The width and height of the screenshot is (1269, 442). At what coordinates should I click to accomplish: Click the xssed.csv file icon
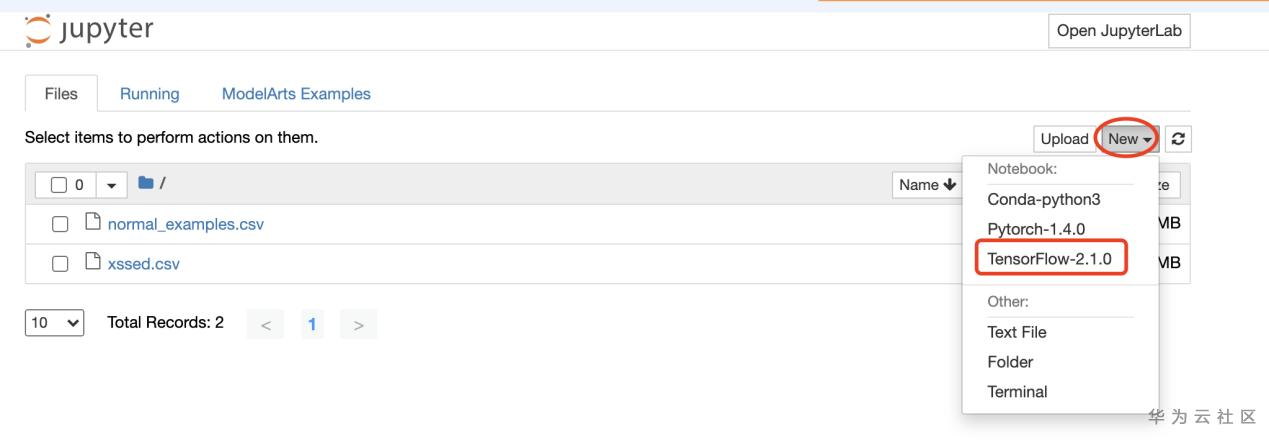pyautogui.click(x=93, y=264)
